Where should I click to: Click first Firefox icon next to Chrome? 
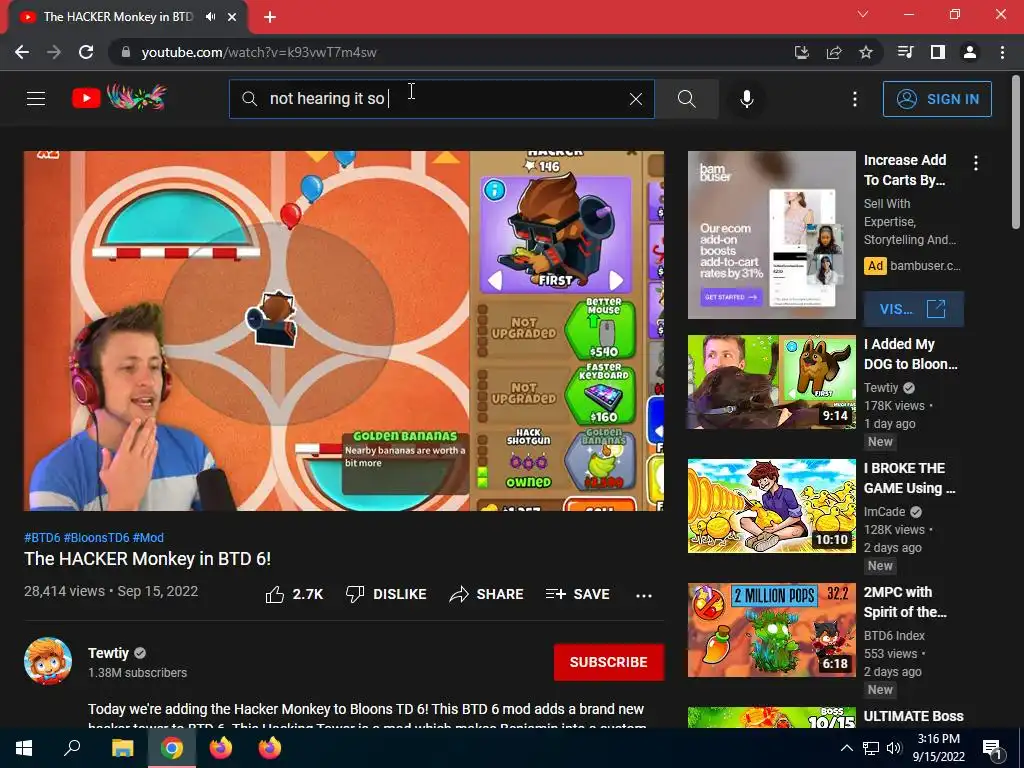(x=221, y=748)
